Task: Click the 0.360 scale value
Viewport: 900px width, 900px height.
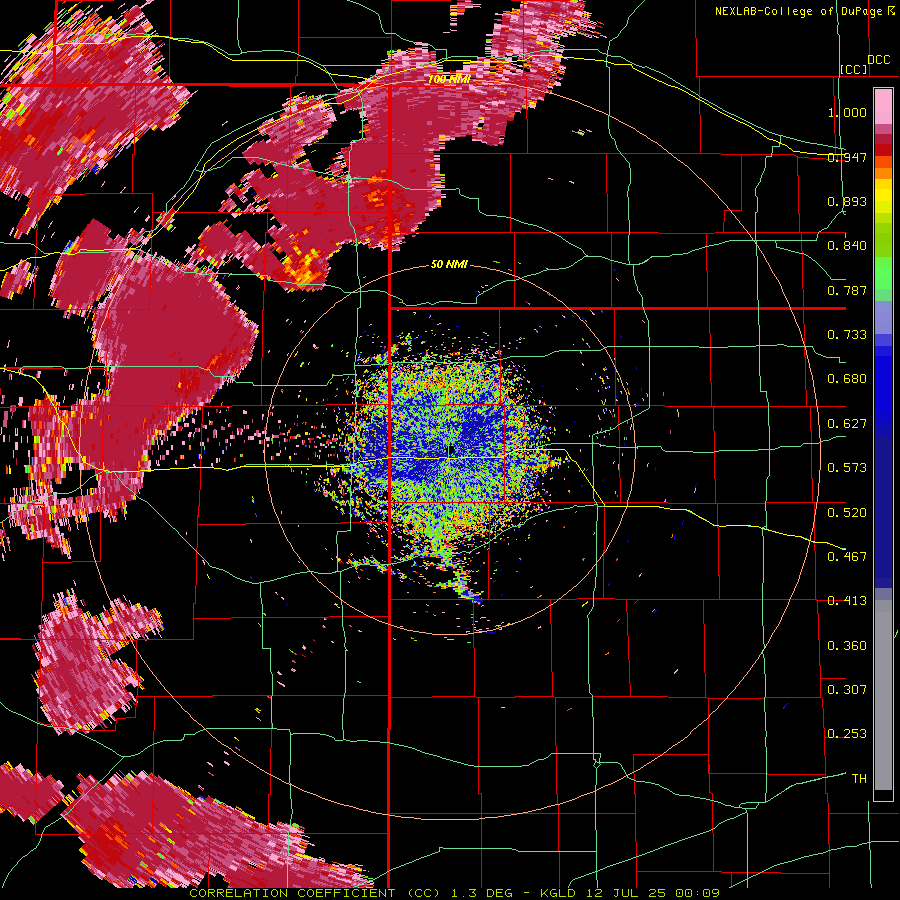Action: tap(847, 646)
